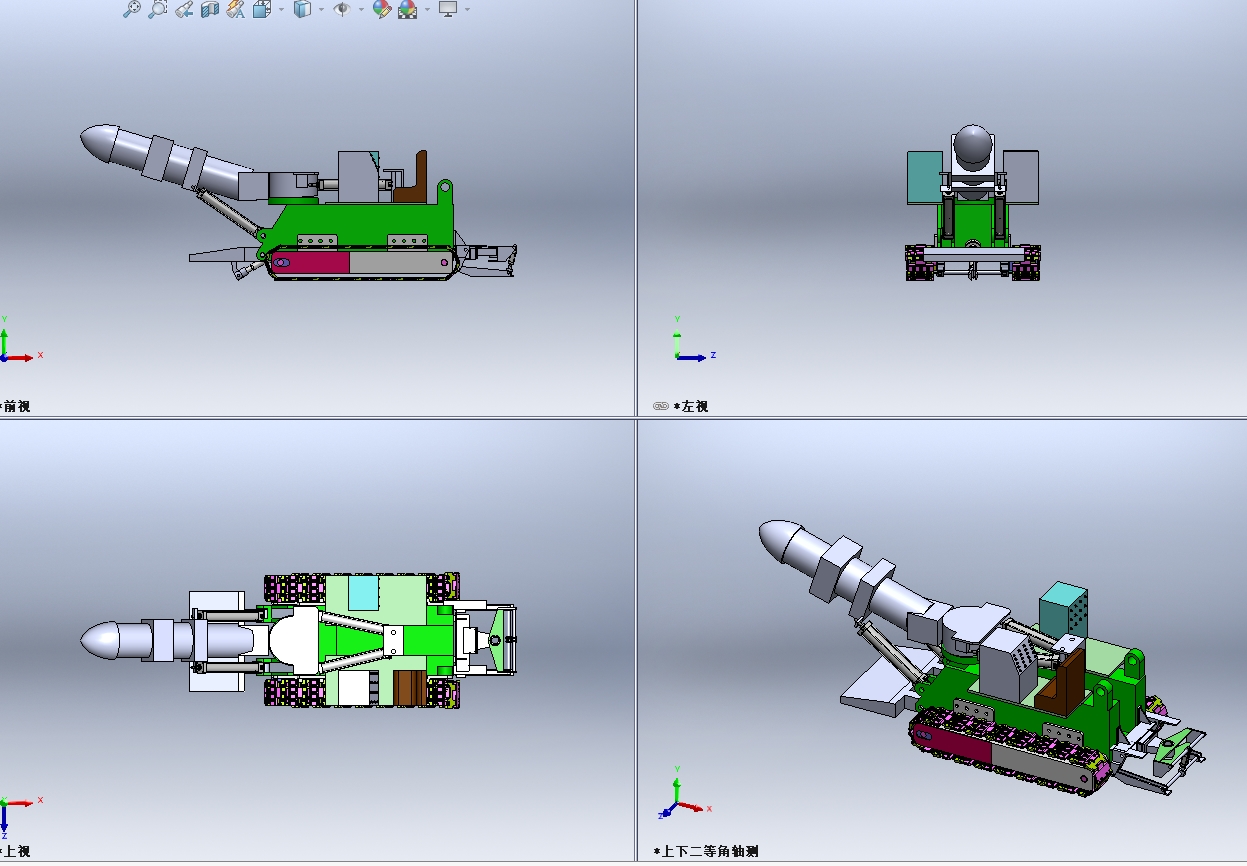Select the gray dome in the left view
Image resolution: width=1247 pixels, height=866 pixels.
[972, 146]
